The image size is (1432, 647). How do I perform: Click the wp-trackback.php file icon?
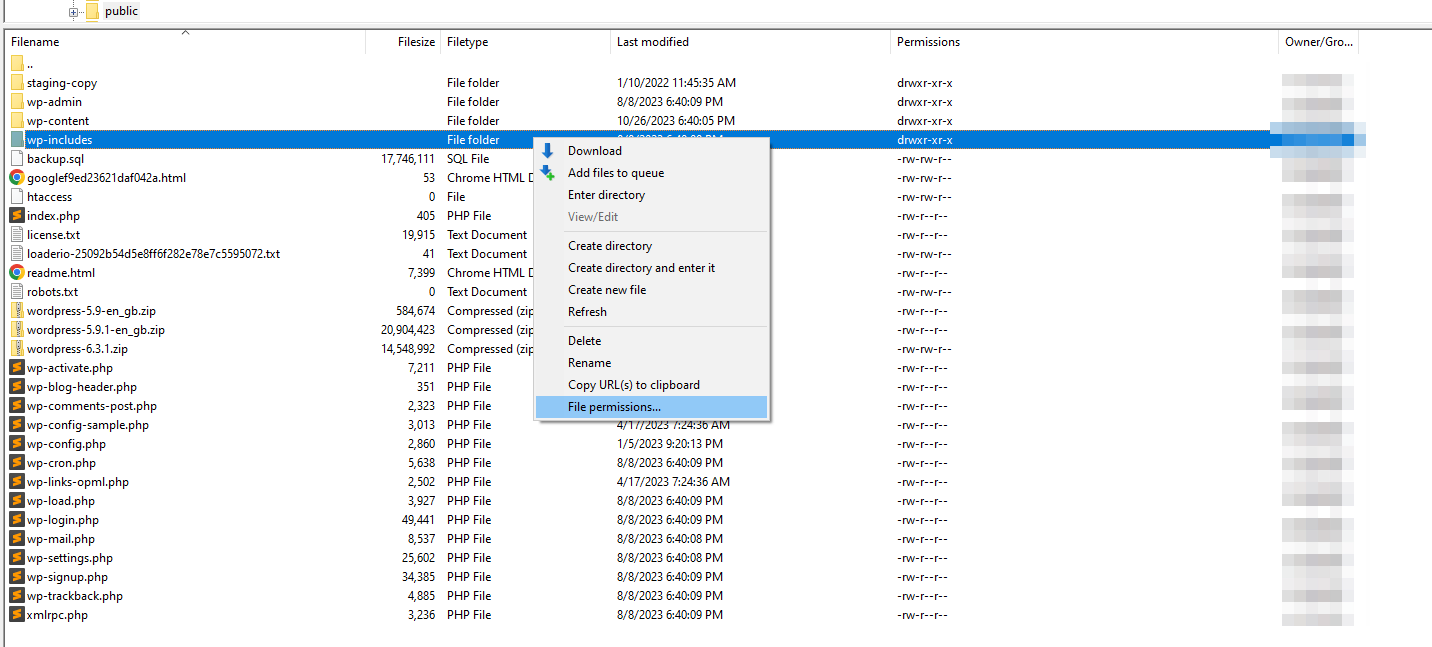pos(17,596)
